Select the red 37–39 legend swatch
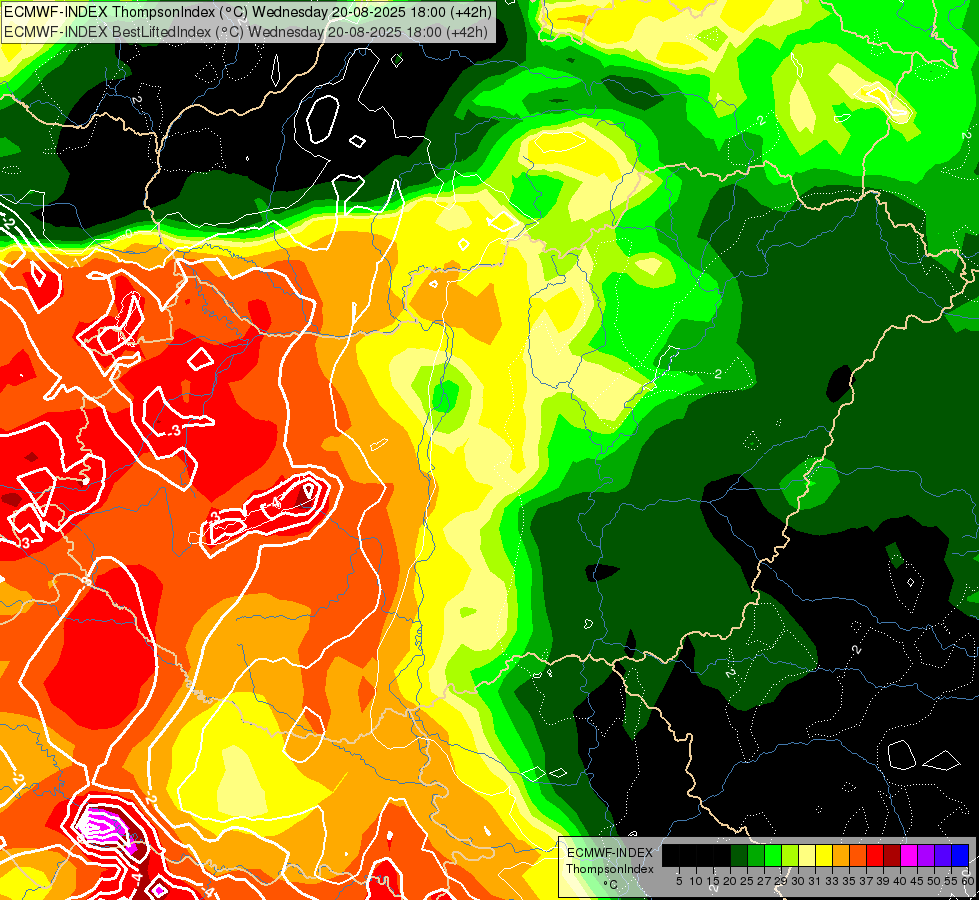The height and width of the screenshot is (900, 979). click(x=875, y=855)
